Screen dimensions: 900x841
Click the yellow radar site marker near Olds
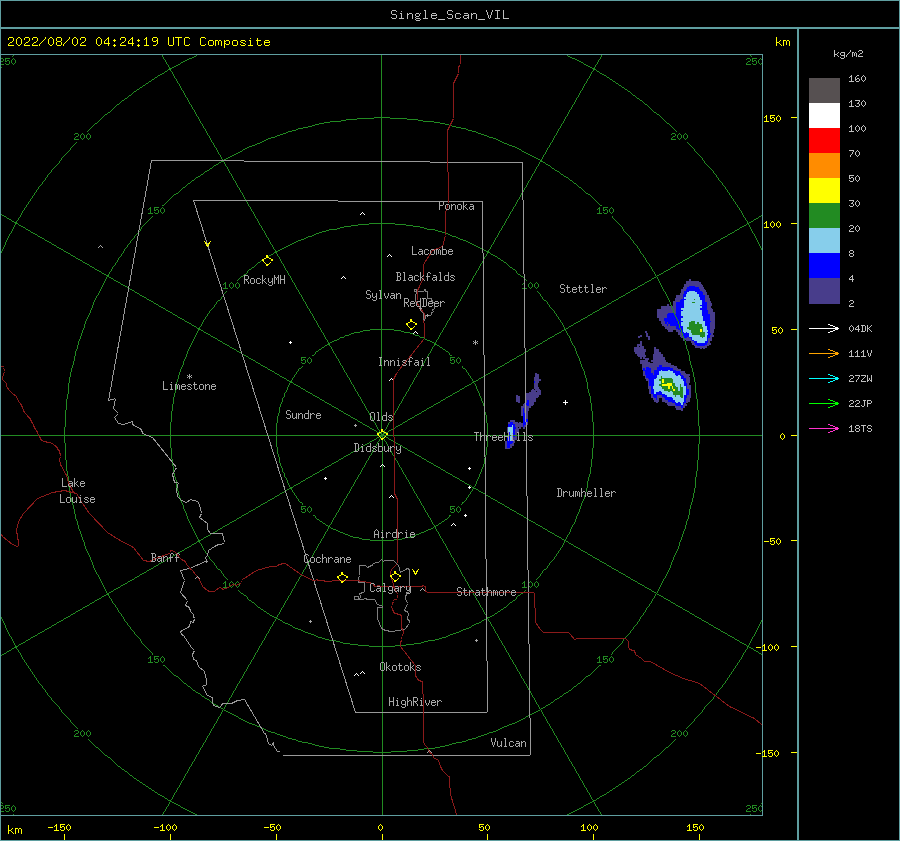382,435
